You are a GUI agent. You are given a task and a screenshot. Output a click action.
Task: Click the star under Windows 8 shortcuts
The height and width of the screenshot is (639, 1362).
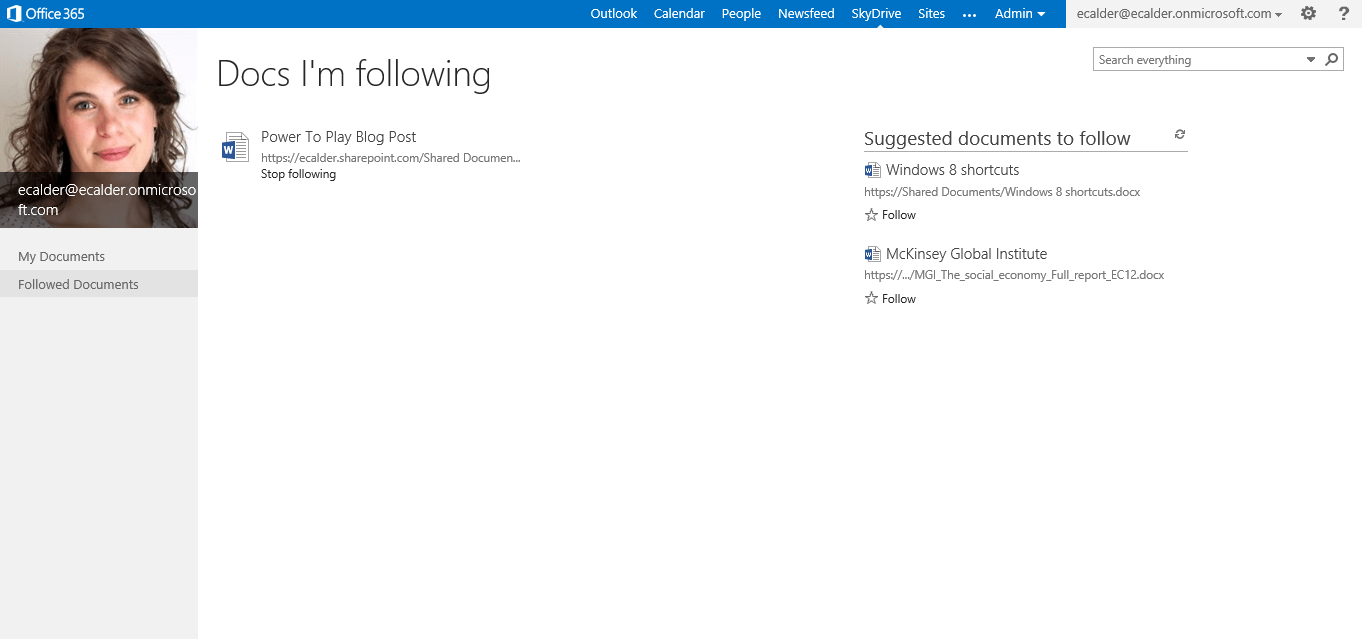871,215
